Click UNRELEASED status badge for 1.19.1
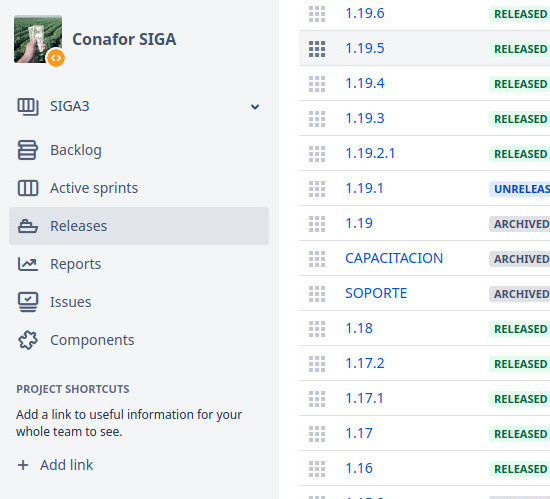Screen dimensions: 550x499 tap(520, 189)
